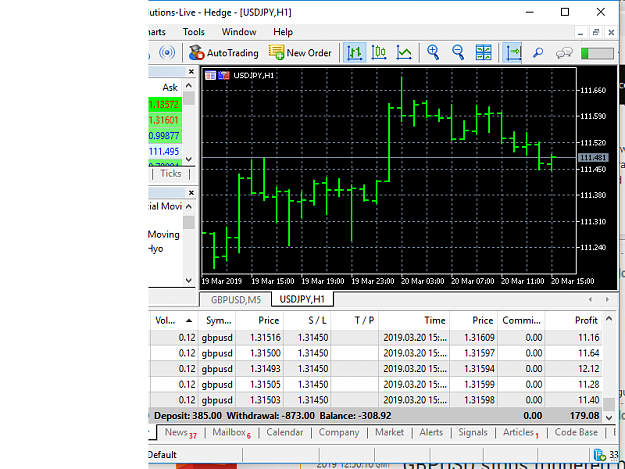This screenshot has height=469, width=625.
Task: Restore the inner chart window
Action: 596,32
